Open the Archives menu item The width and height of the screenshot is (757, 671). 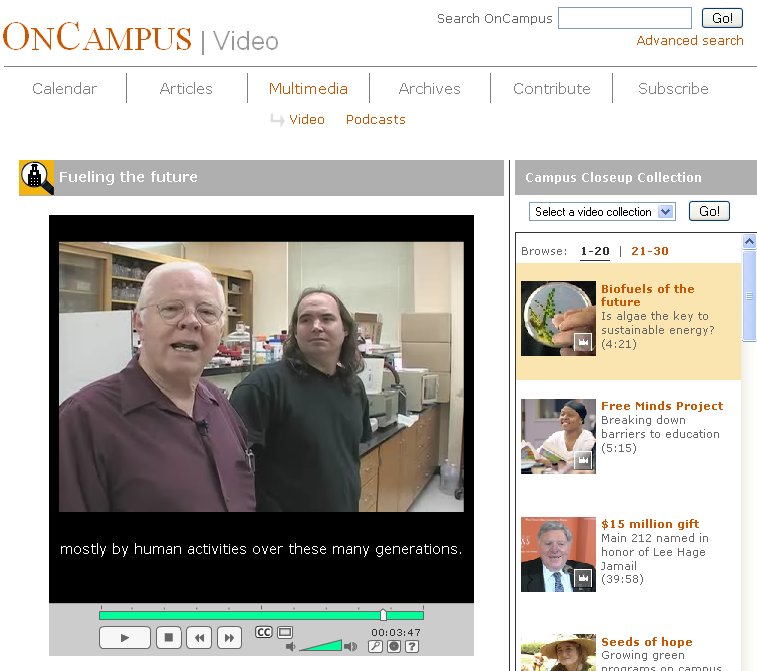pyautogui.click(x=429, y=88)
